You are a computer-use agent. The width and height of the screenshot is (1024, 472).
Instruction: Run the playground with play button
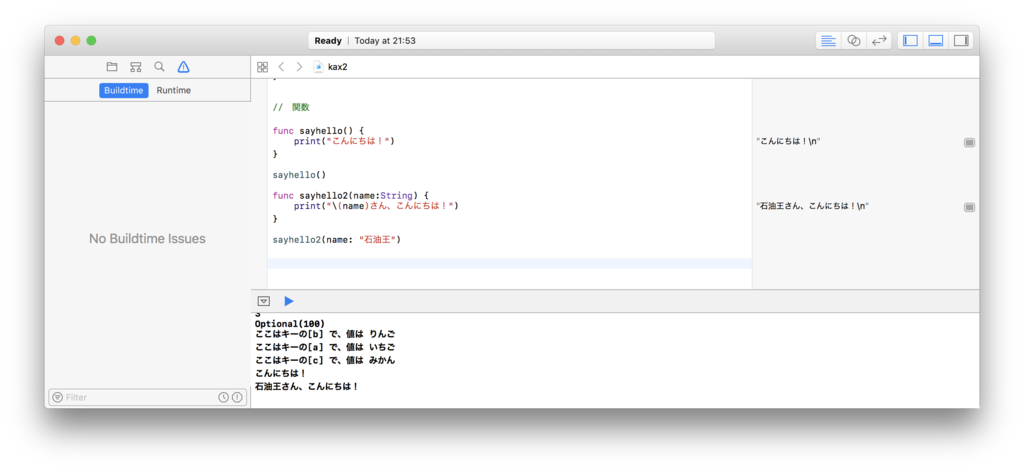tap(289, 301)
